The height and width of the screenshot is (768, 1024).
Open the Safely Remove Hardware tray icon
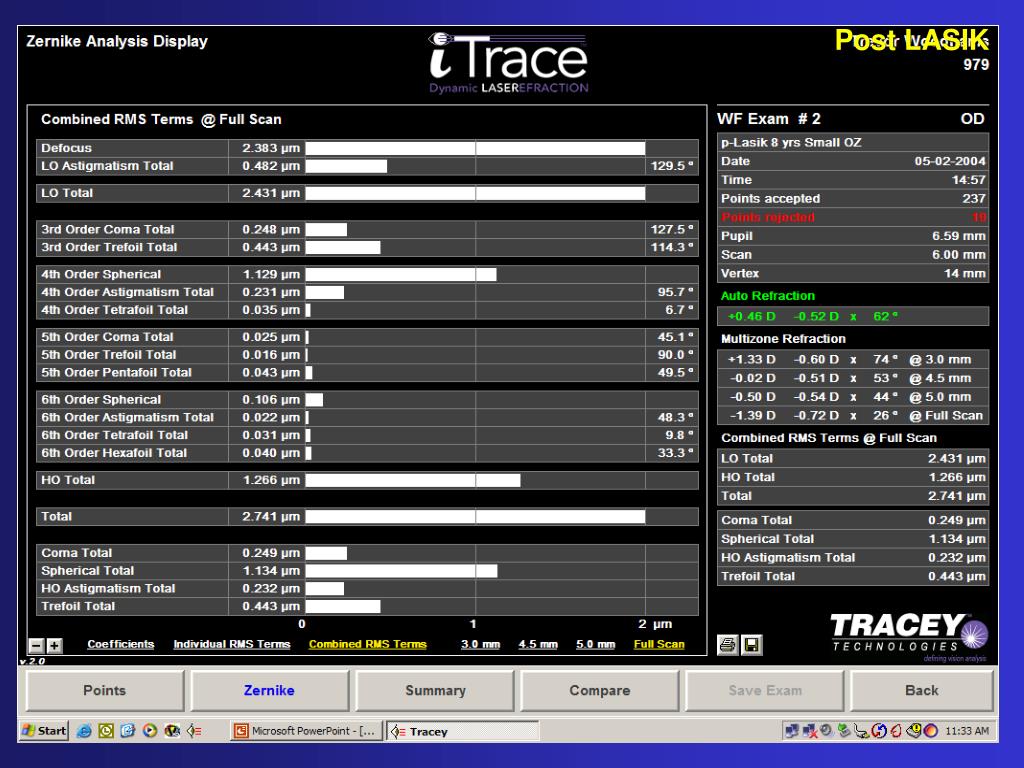(x=844, y=731)
